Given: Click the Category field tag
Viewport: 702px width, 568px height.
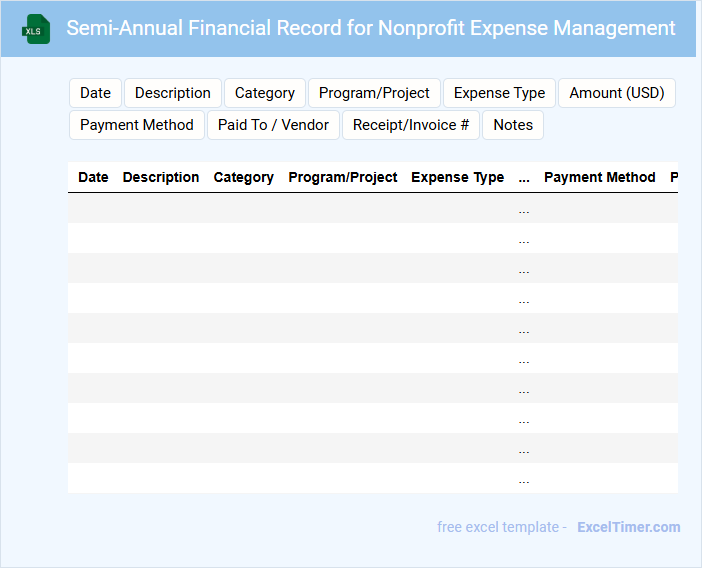Looking at the screenshot, I should 265,93.
